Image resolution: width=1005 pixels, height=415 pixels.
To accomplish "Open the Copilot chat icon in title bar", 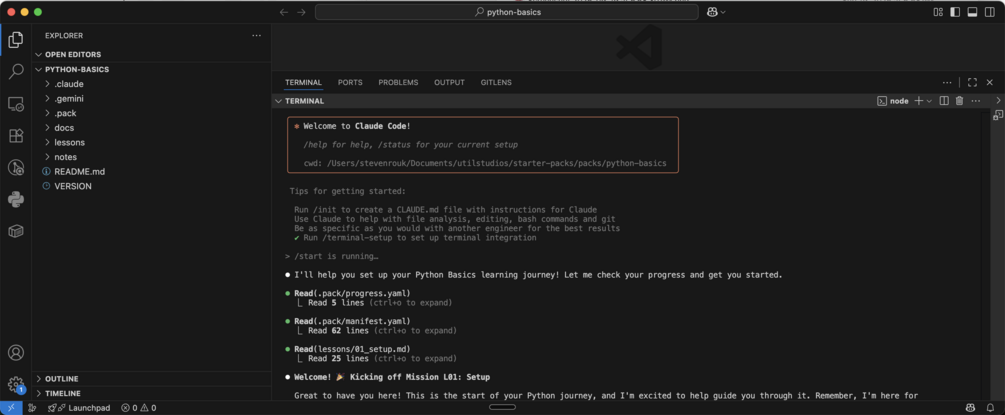I will (x=711, y=12).
